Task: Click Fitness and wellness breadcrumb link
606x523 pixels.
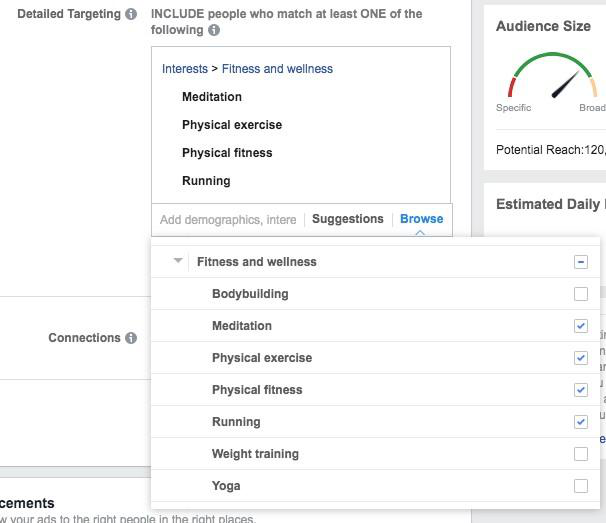Action: pos(277,69)
